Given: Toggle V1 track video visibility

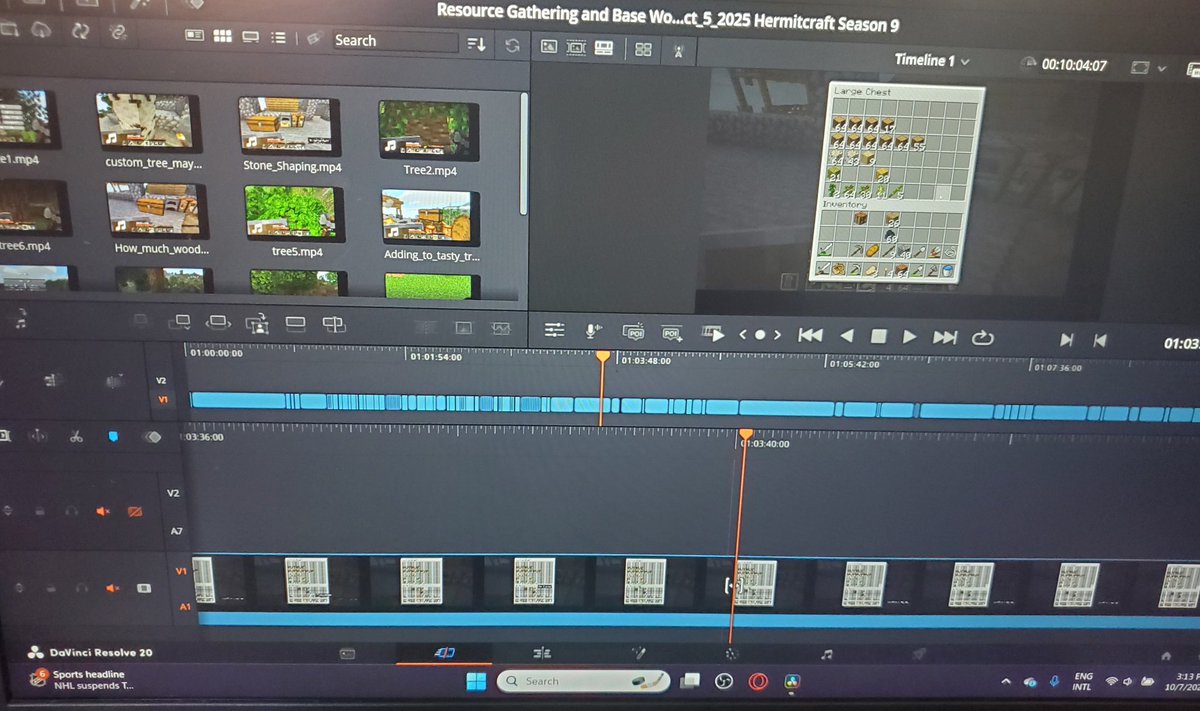Looking at the screenshot, I should click(x=143, y=588).
